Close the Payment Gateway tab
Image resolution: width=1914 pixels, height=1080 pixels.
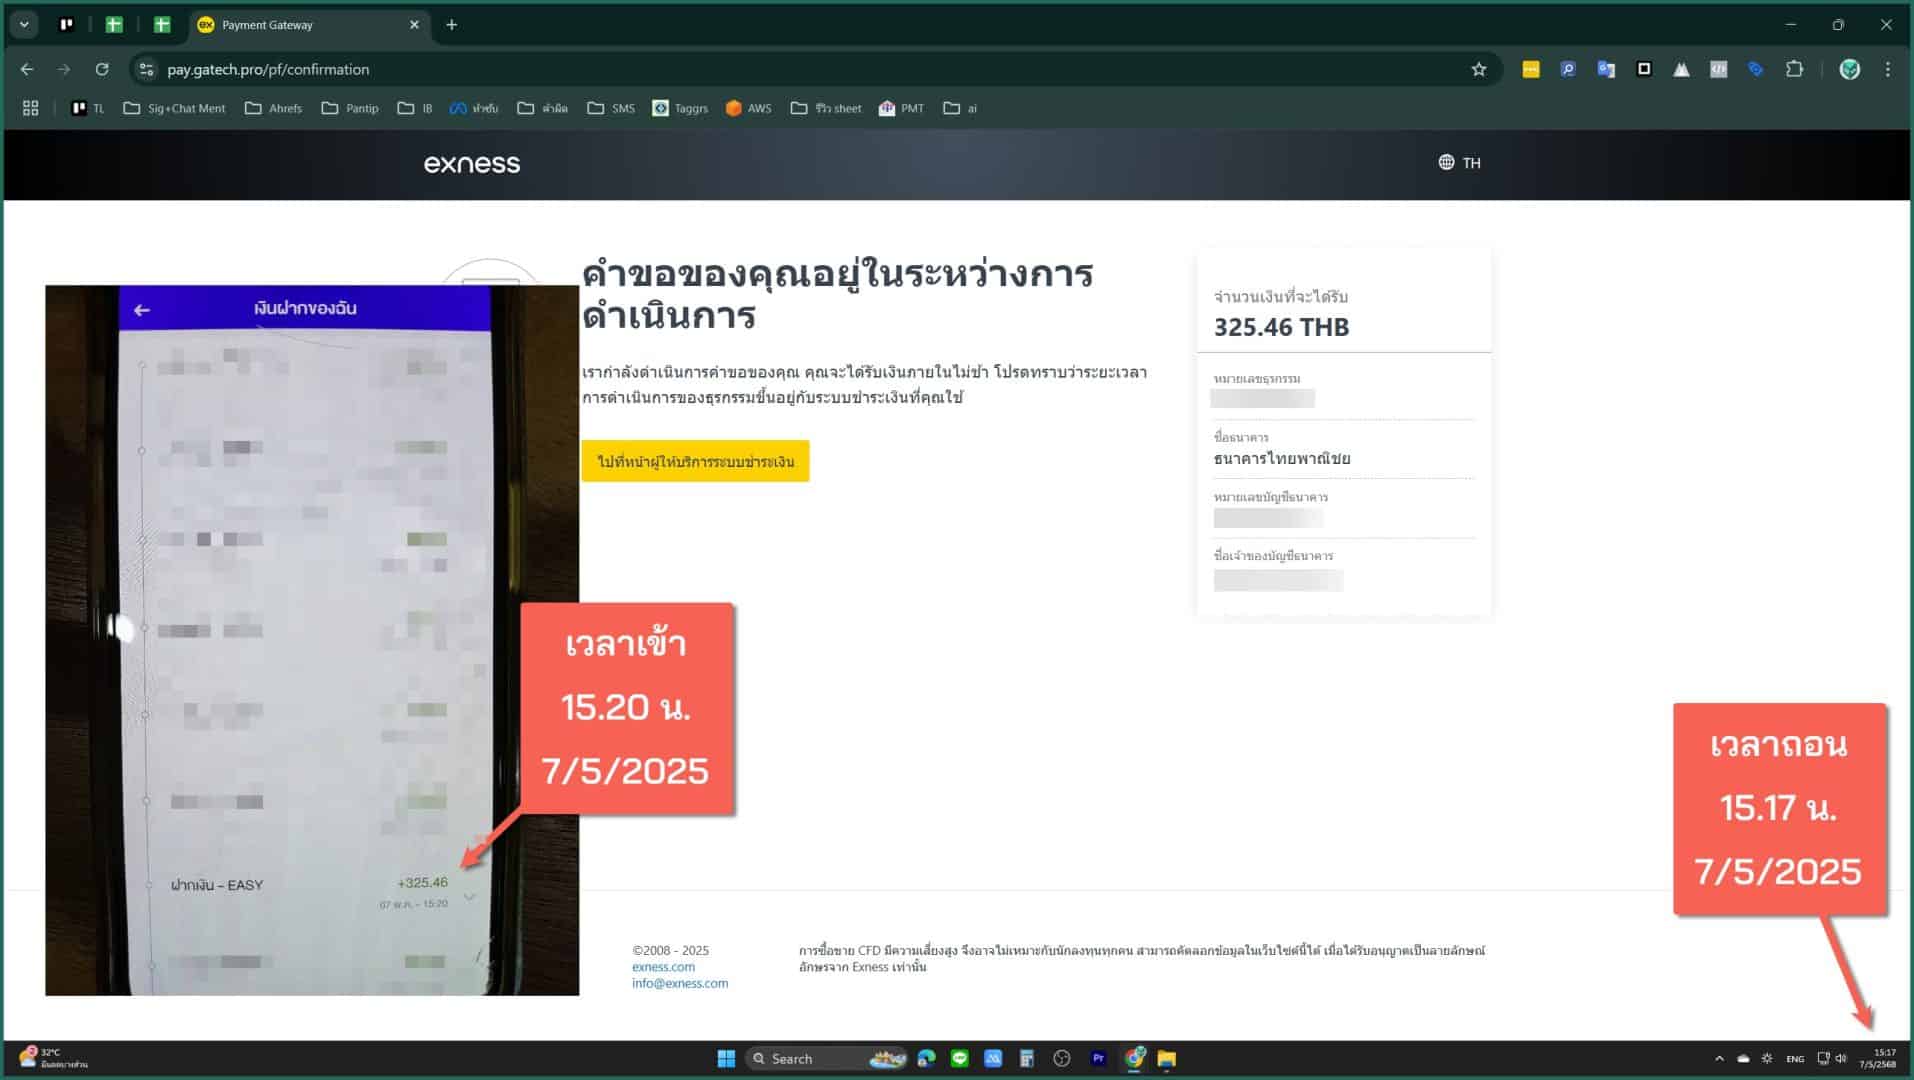point(414,25)
